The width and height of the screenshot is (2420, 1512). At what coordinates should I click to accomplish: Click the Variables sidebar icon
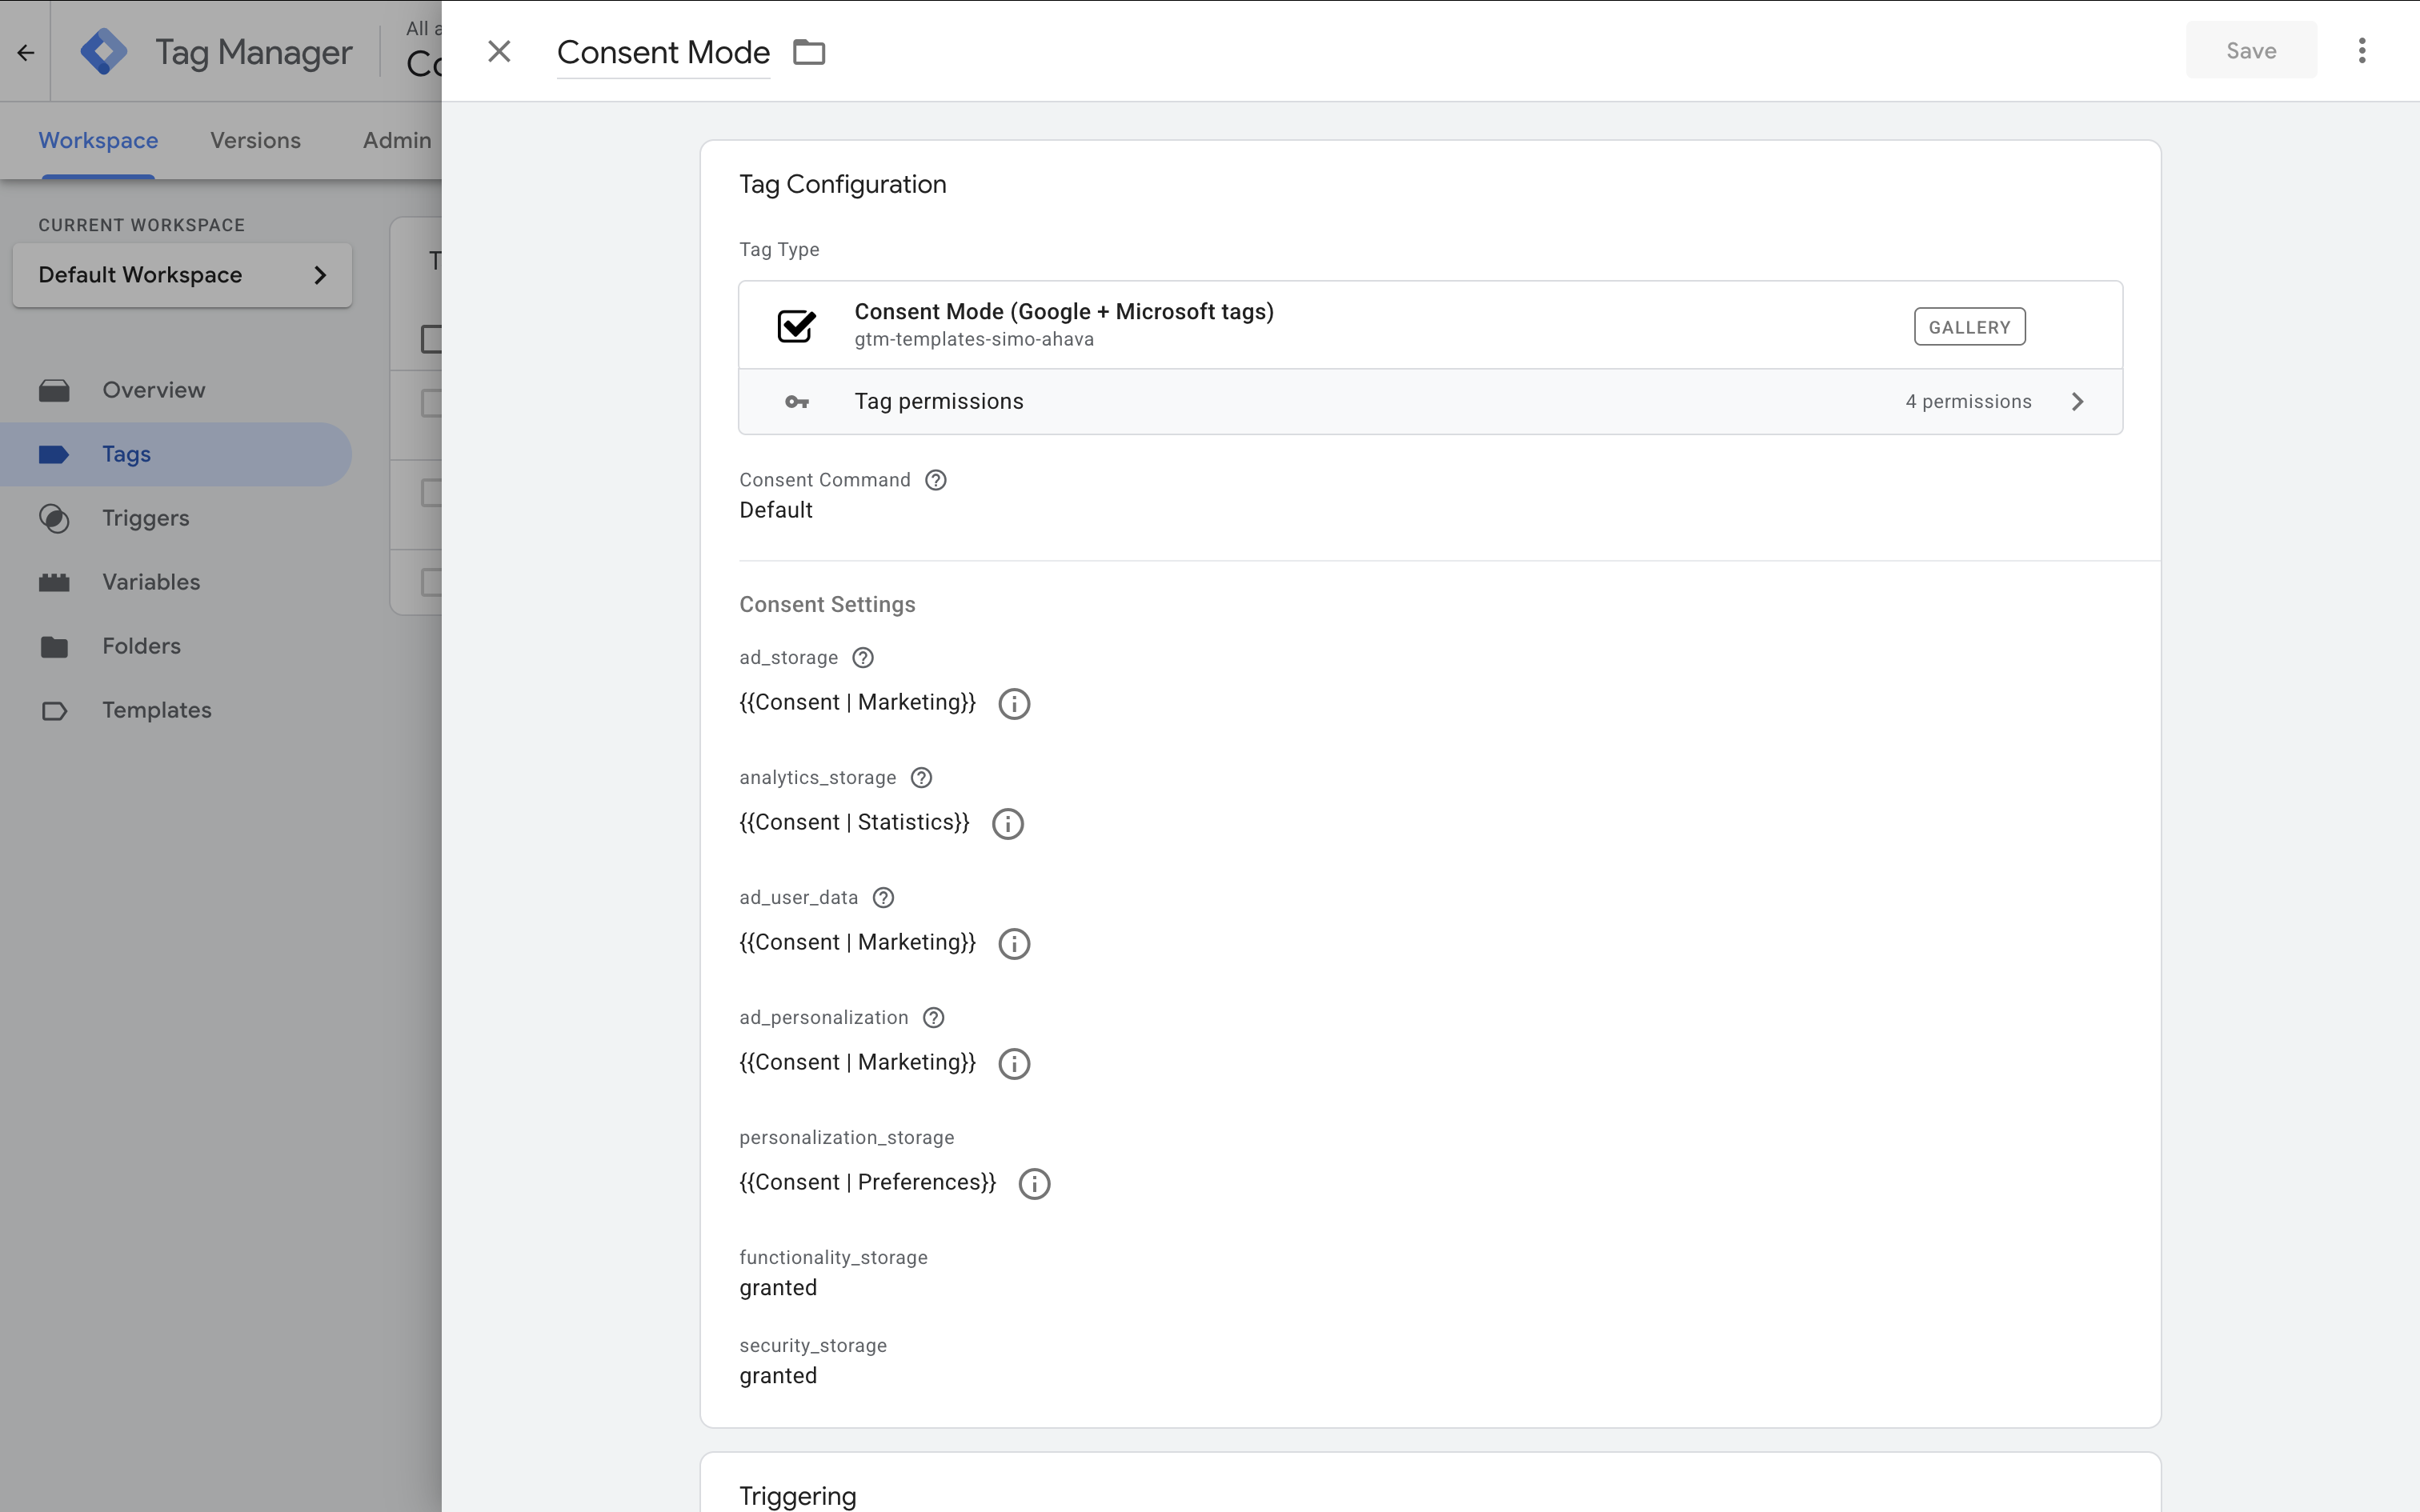(54, 582)
